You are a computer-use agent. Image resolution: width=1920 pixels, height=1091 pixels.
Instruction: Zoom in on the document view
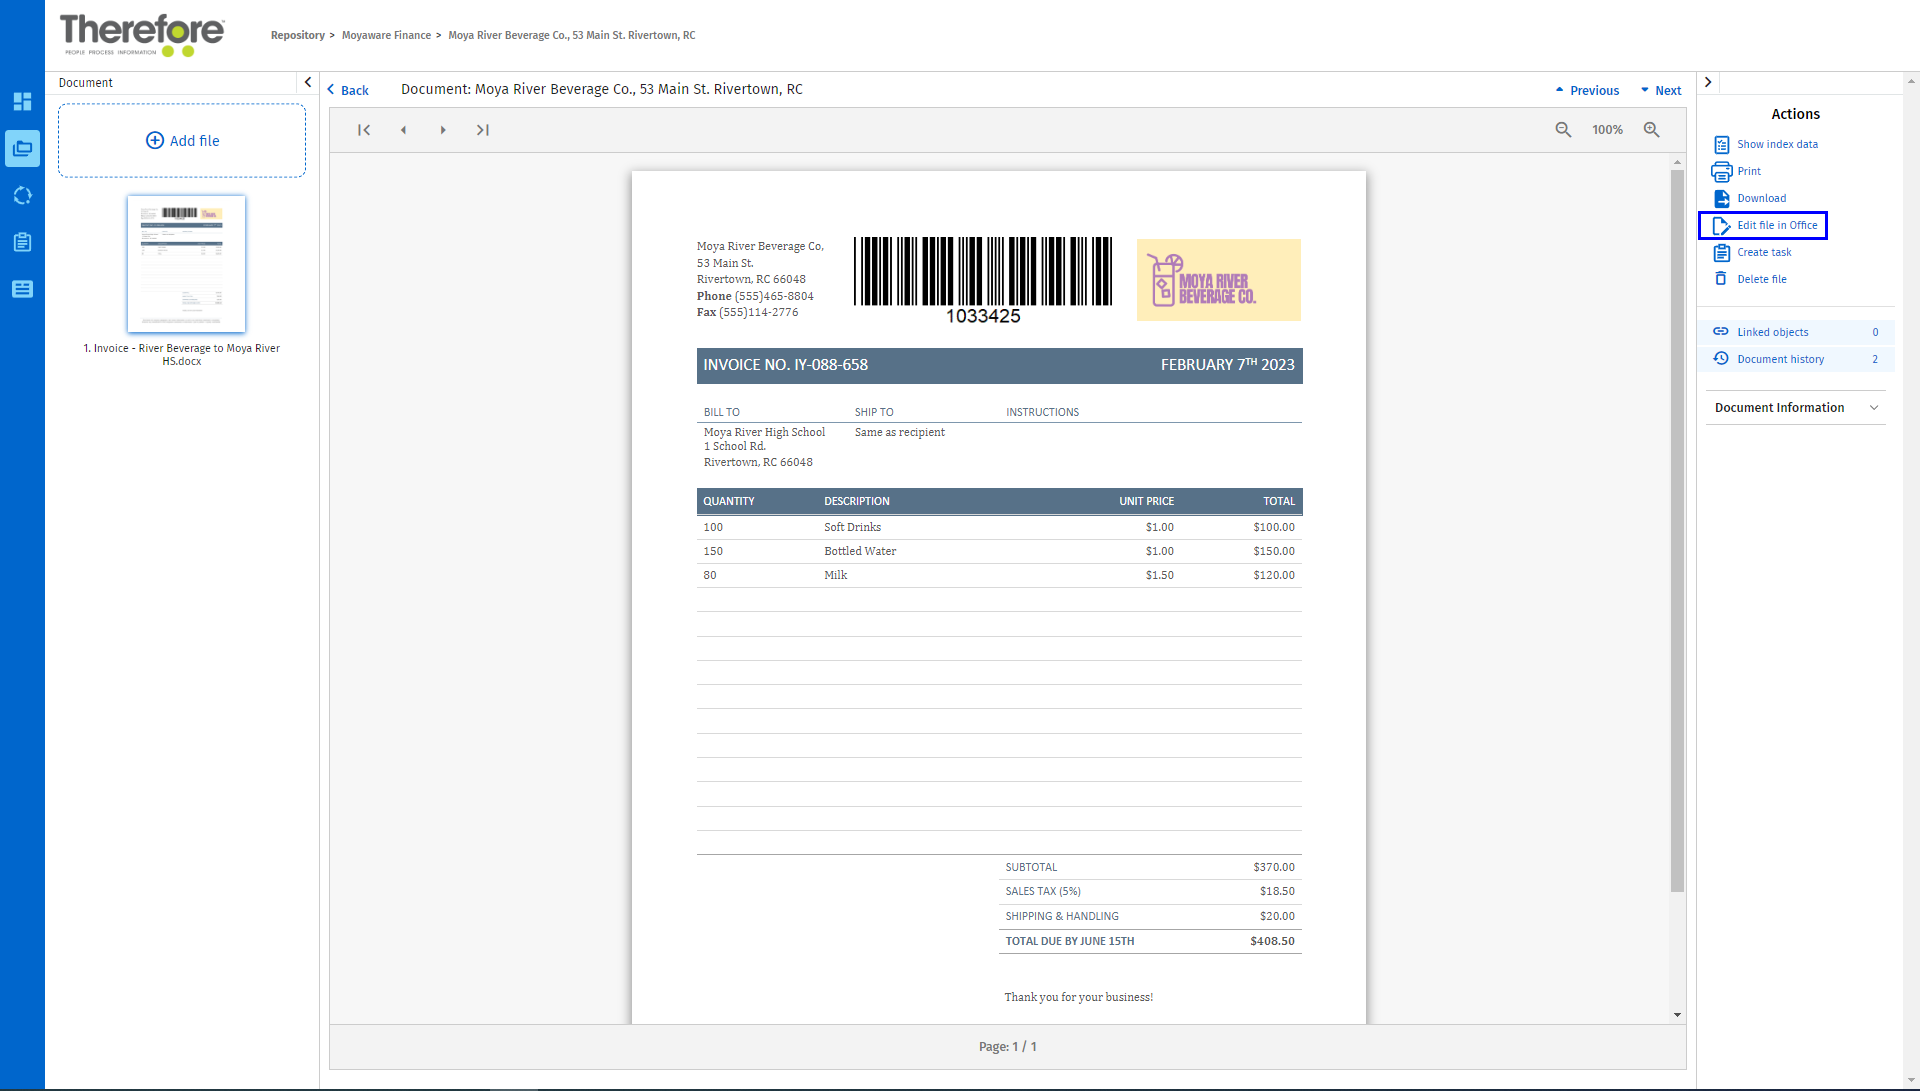(1652, 130)
